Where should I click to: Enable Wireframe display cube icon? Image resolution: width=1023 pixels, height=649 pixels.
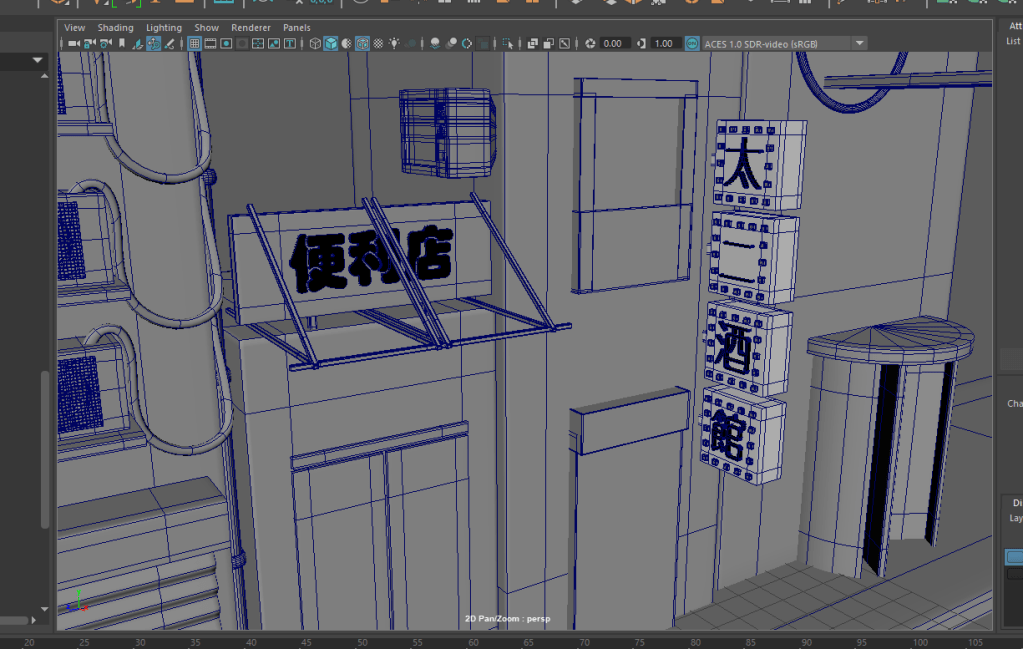pos(315,44)
